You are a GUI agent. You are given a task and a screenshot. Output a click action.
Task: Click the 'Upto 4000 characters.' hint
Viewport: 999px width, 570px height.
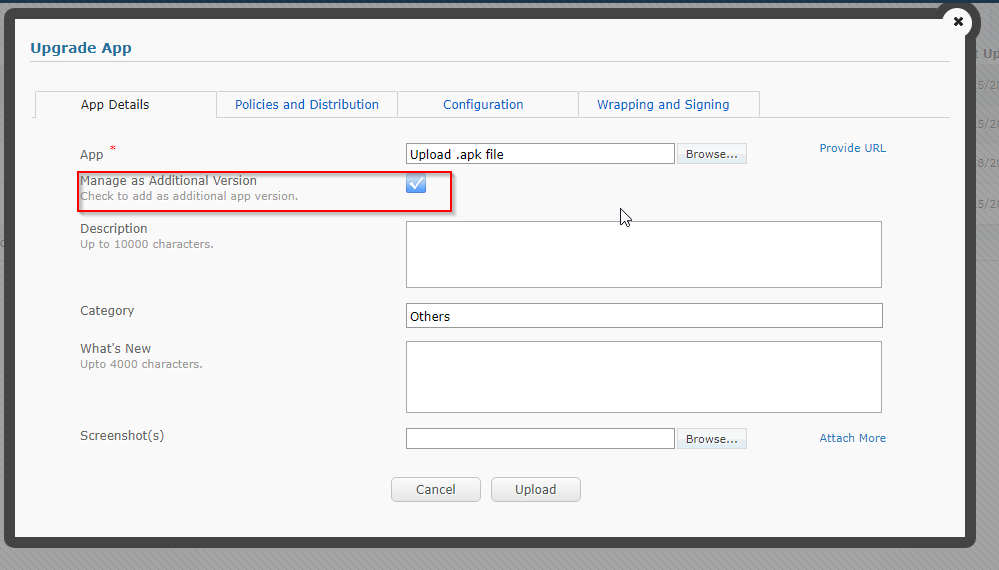pos(141,364)
